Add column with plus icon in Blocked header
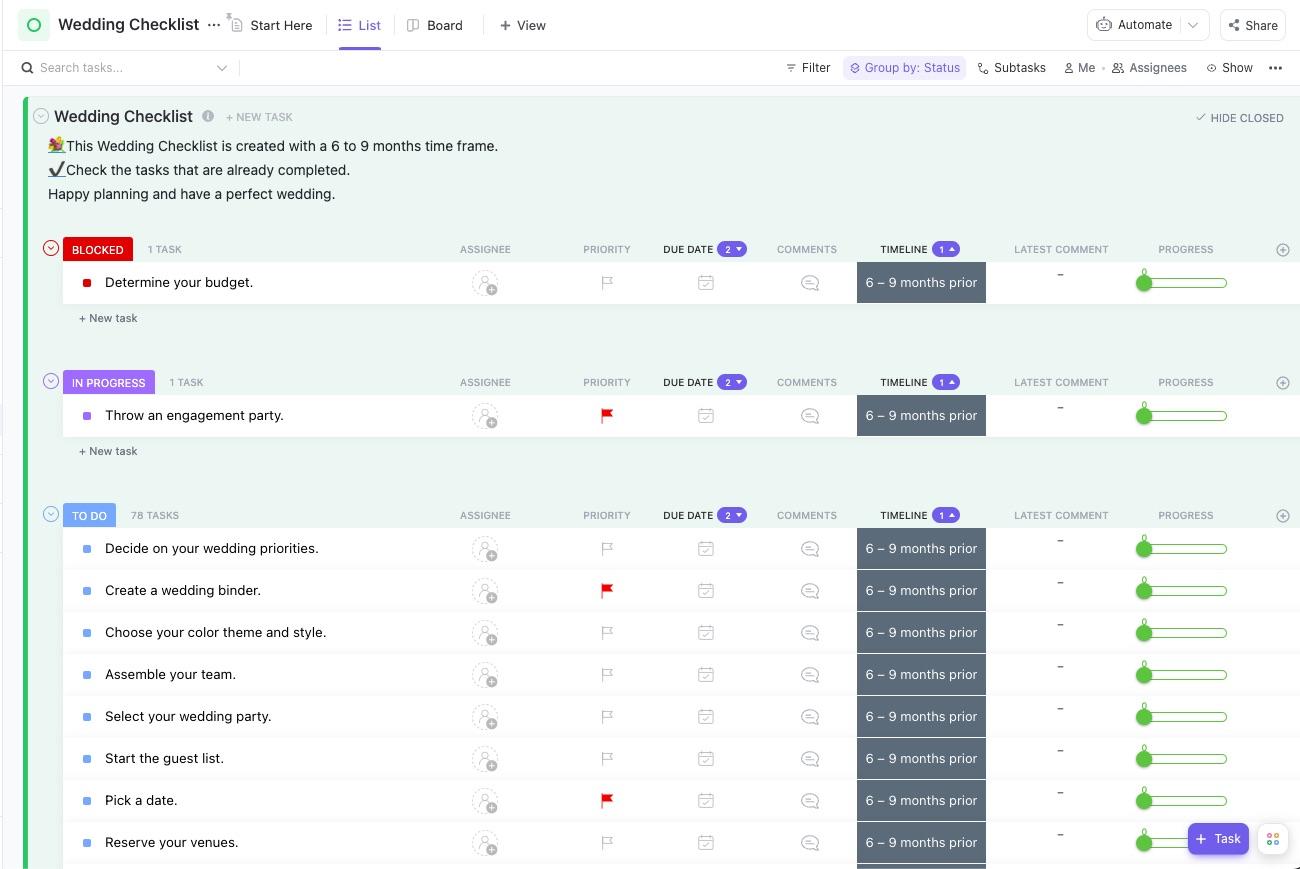Viewport: 1300px width, 869px height. tap(1283, 250)
